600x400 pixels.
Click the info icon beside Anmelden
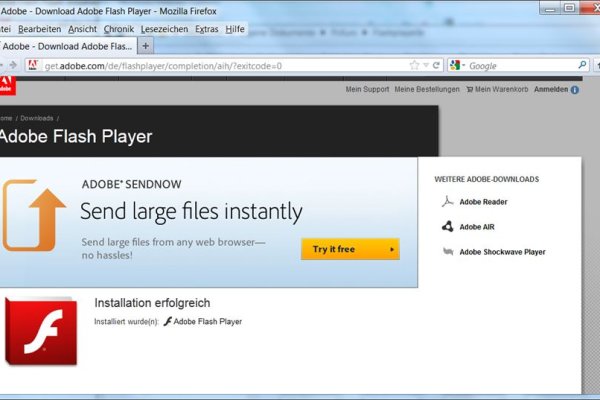[574, 90]
